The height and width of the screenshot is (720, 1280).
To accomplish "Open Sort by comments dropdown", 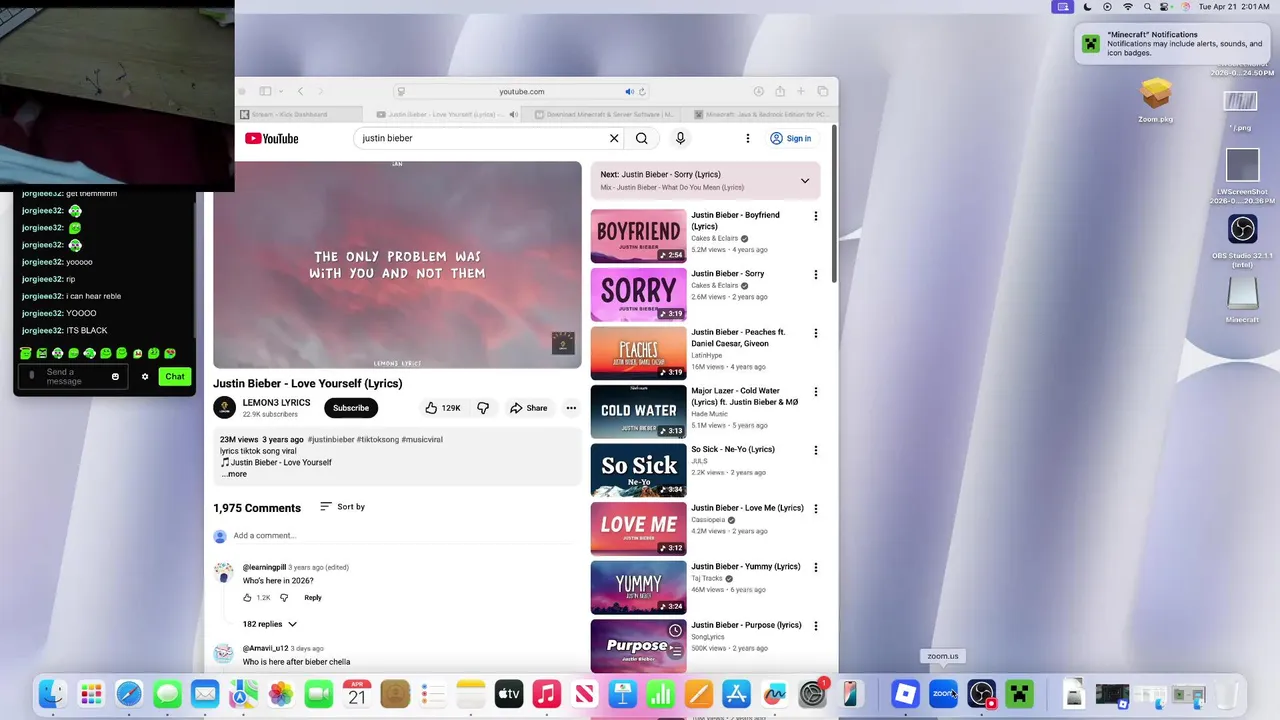I will coord(342,507).
